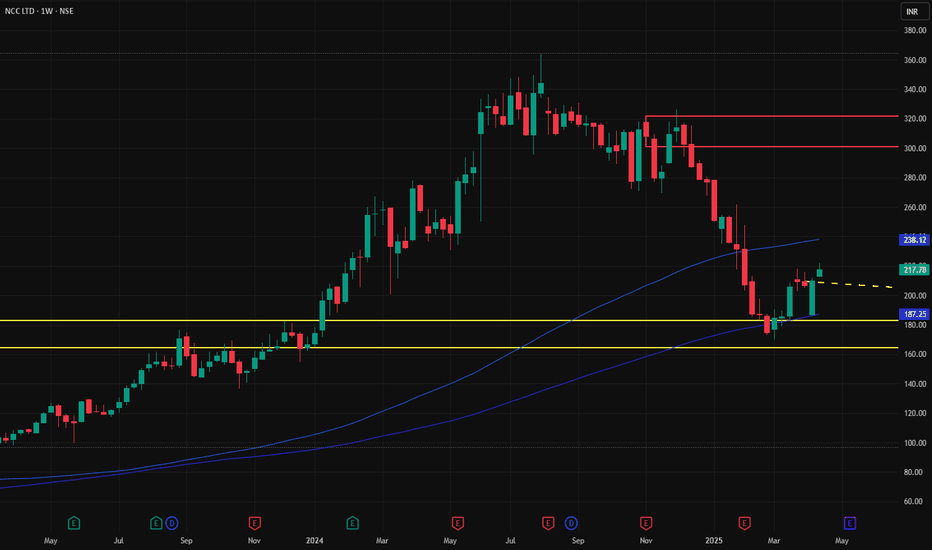Click the 140.00 price axis label

[x=915, y=384]
